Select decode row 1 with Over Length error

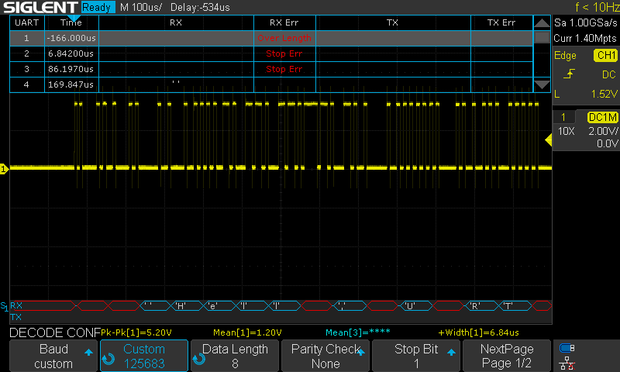pyautogui.click(x=271, y=38)
